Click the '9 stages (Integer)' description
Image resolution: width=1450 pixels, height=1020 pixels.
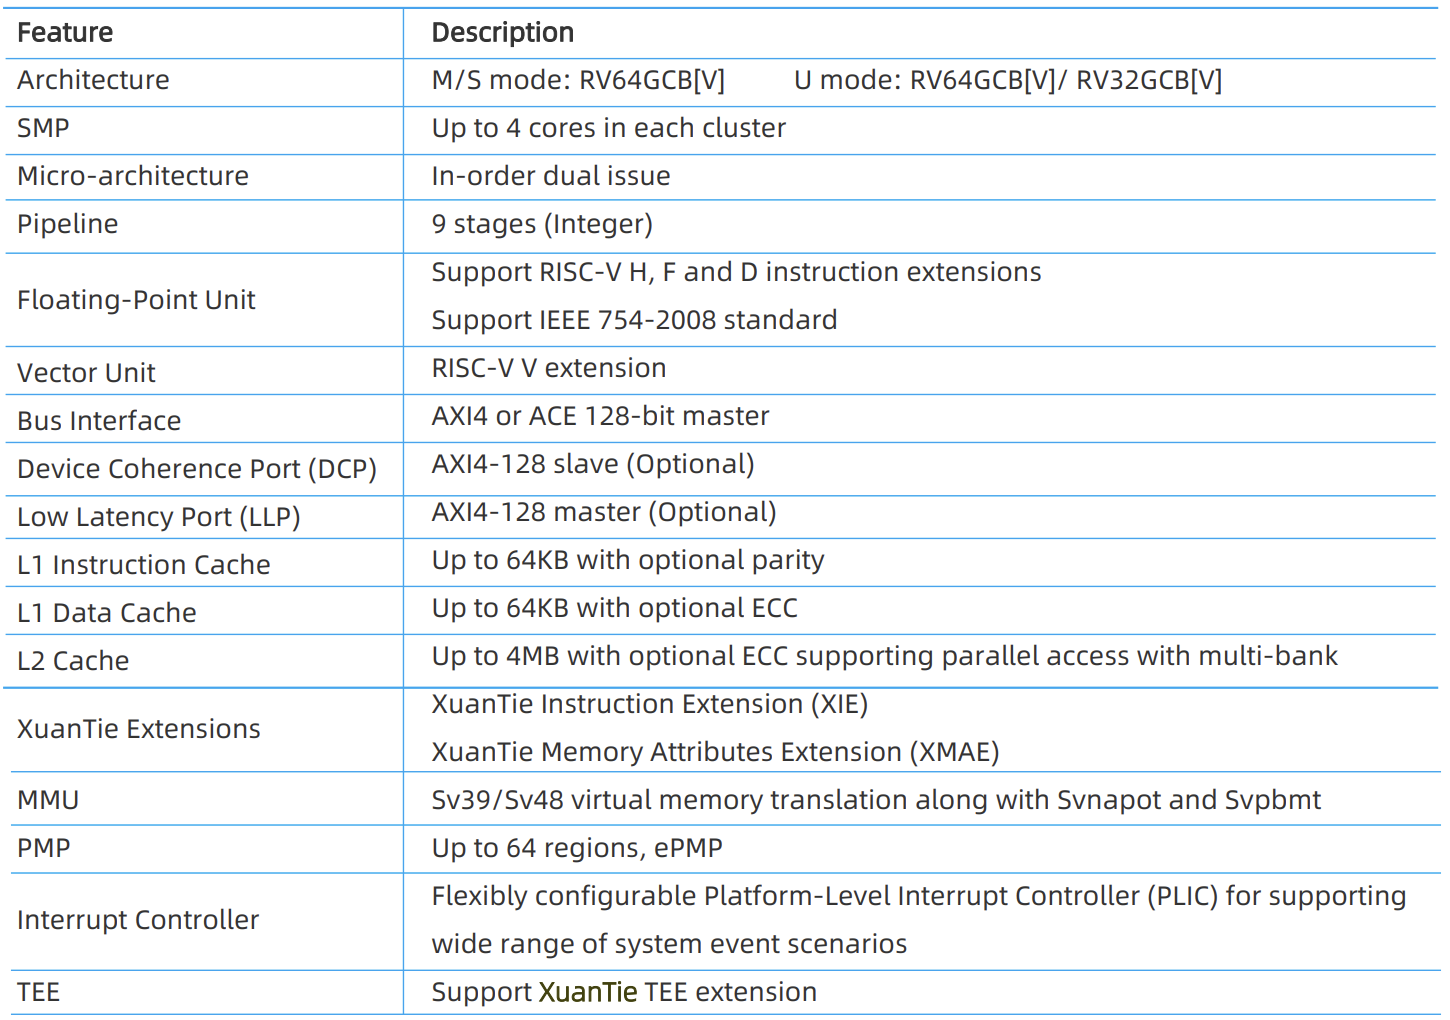542,224
